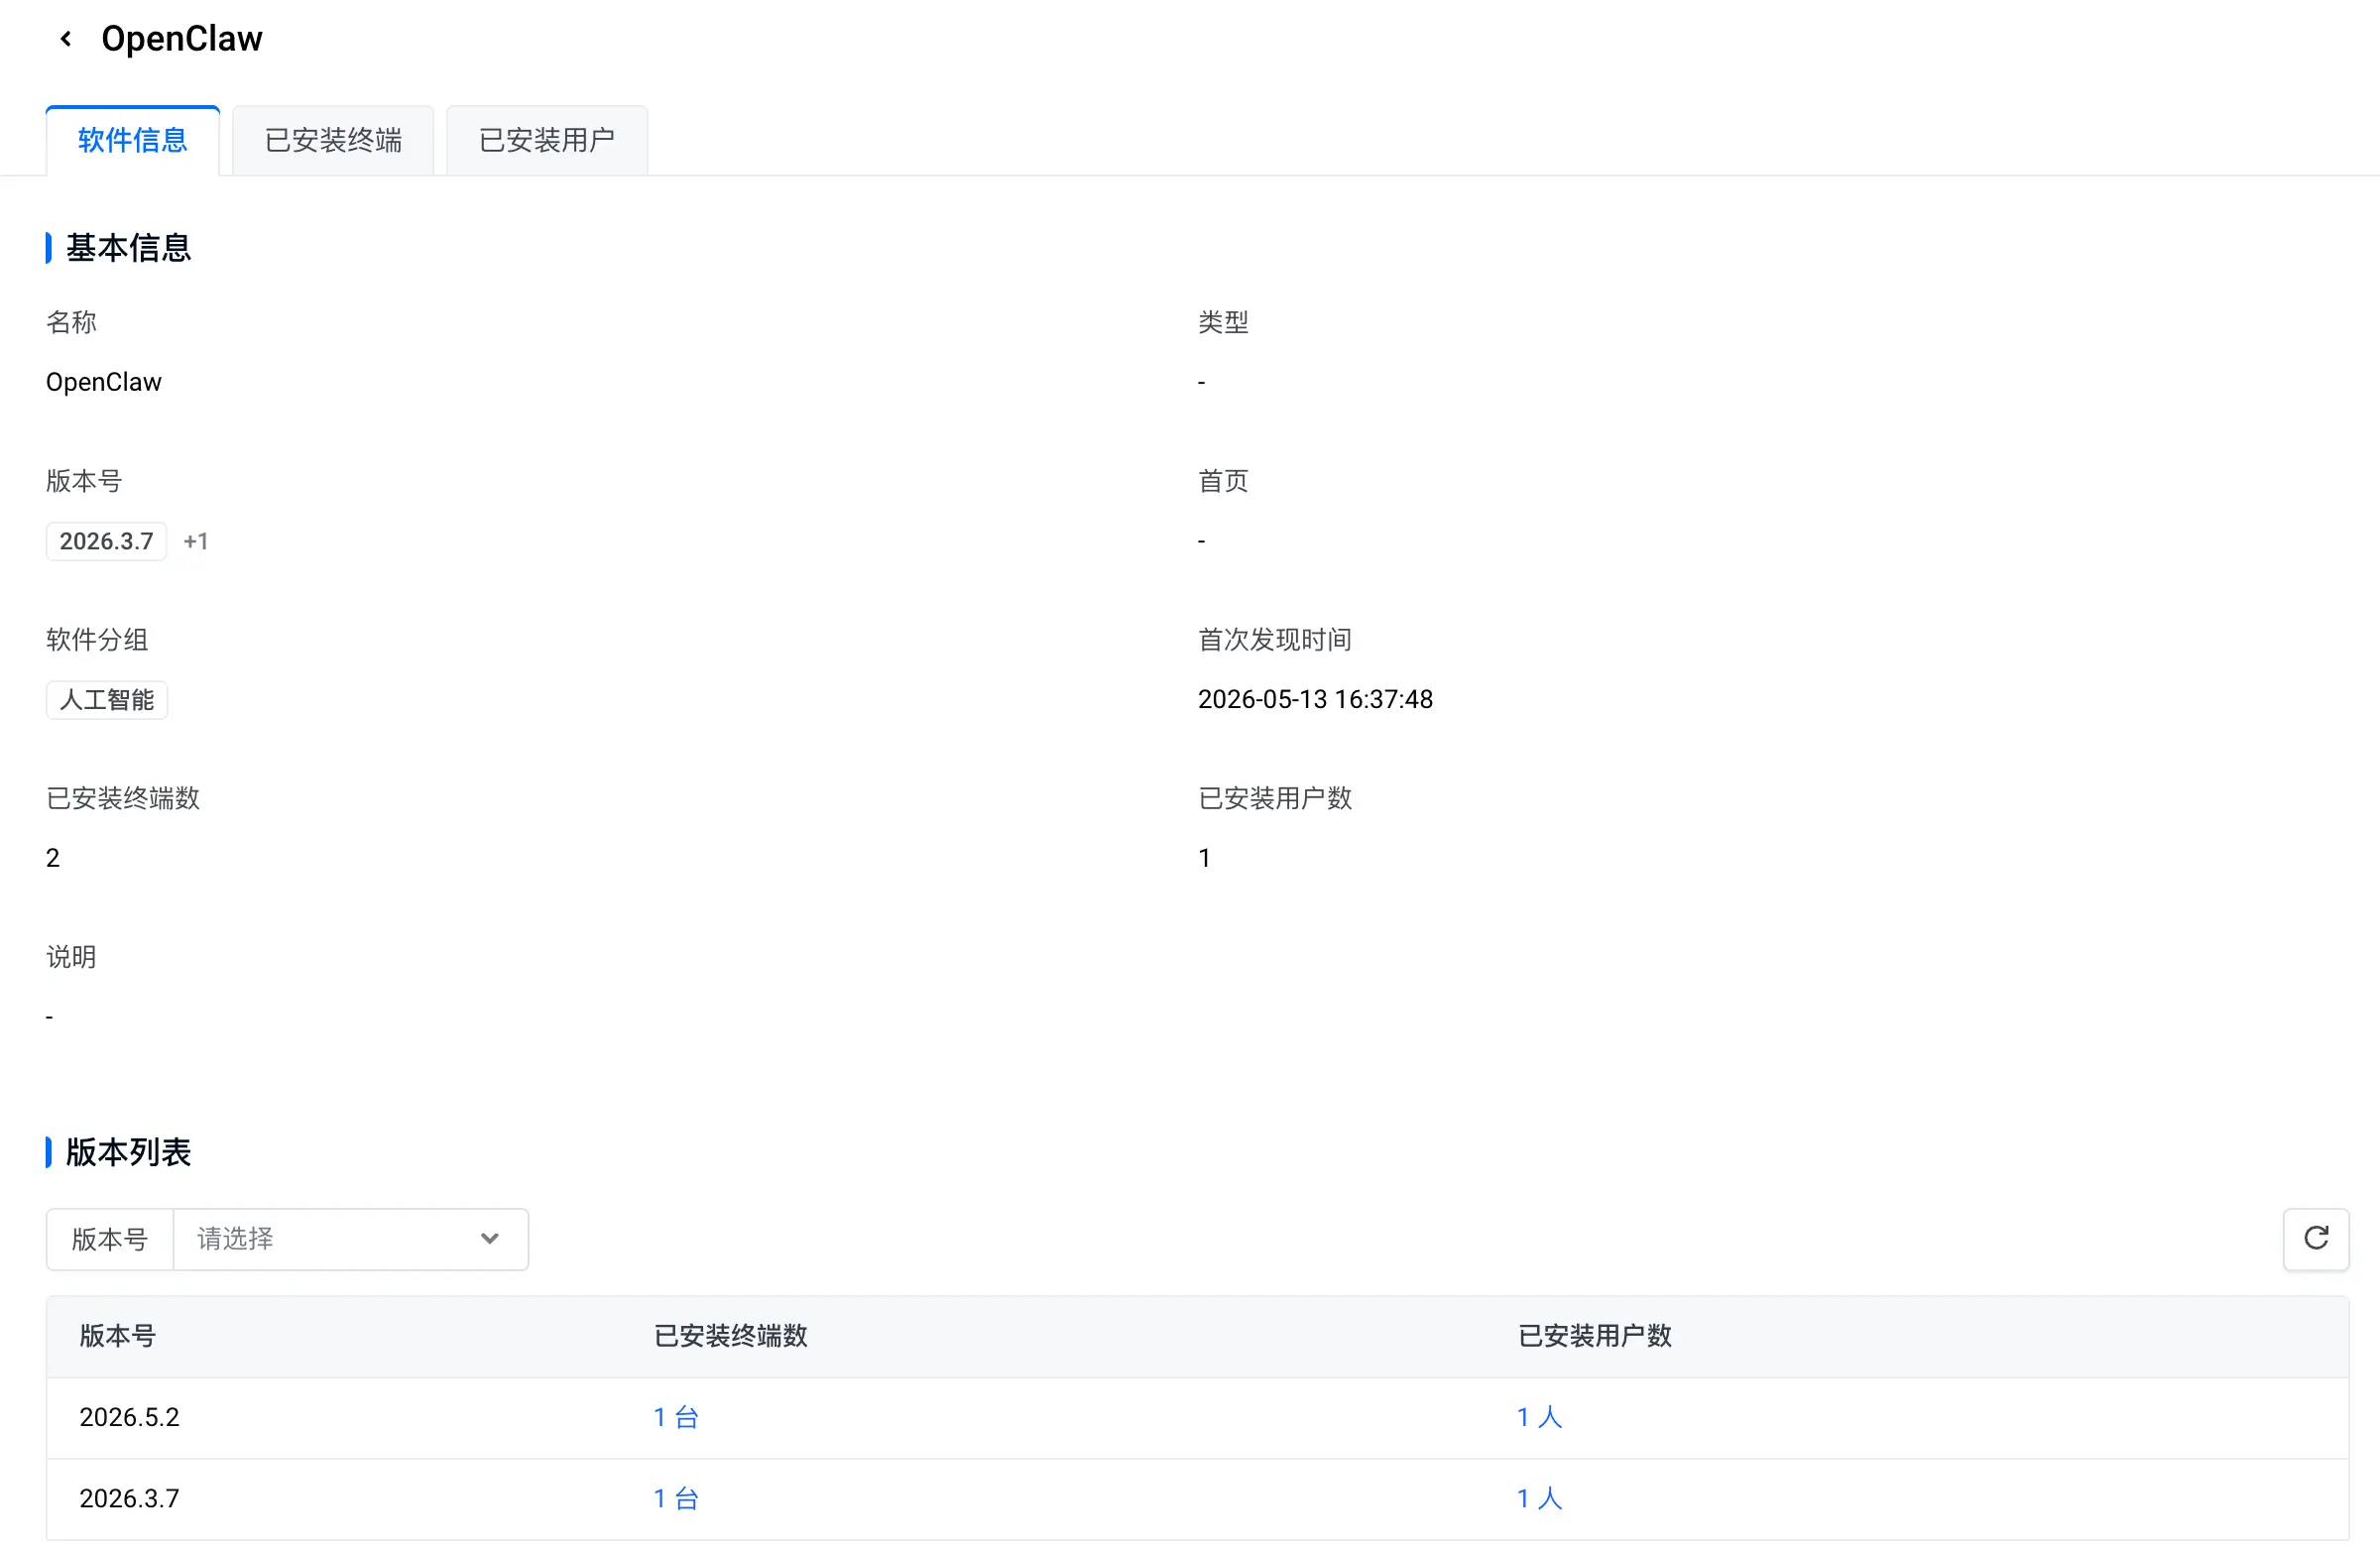Select the 2026.5.2 version cell in table

coord(129,1417)
